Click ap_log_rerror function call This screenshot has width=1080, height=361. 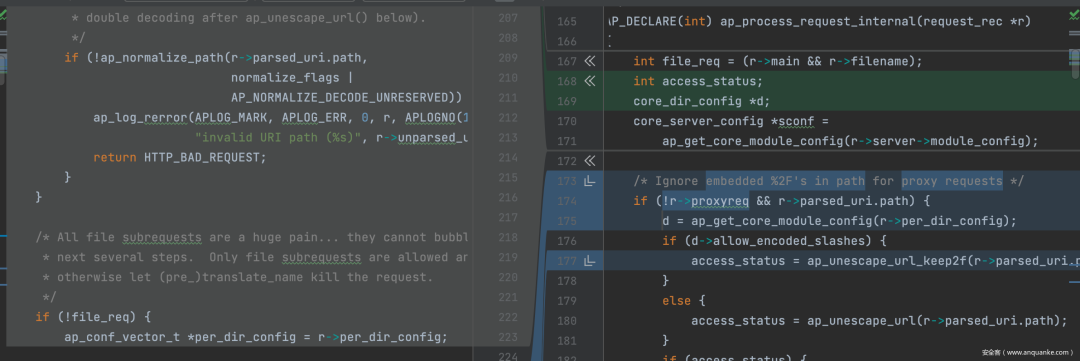[x=140, y=117]
